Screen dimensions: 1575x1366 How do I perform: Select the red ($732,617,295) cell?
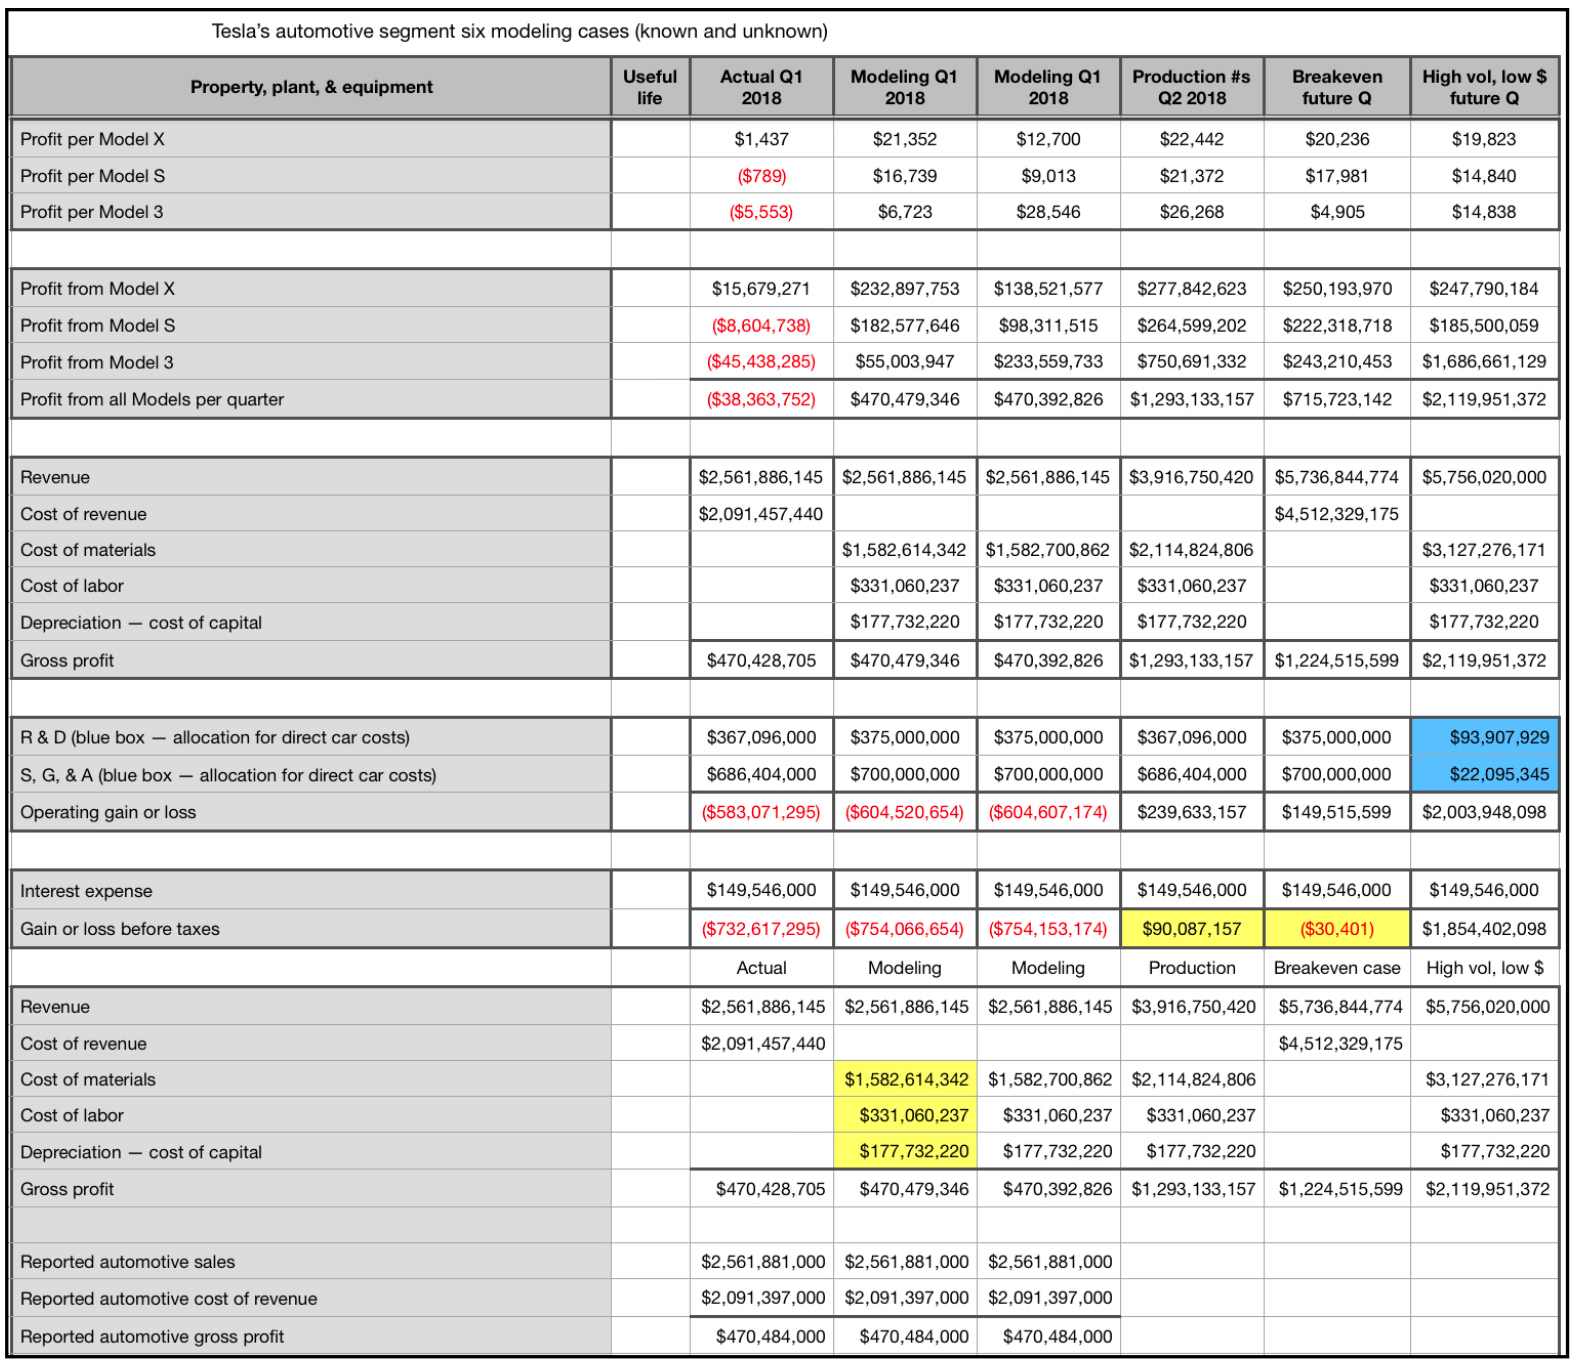click(761, 929)
